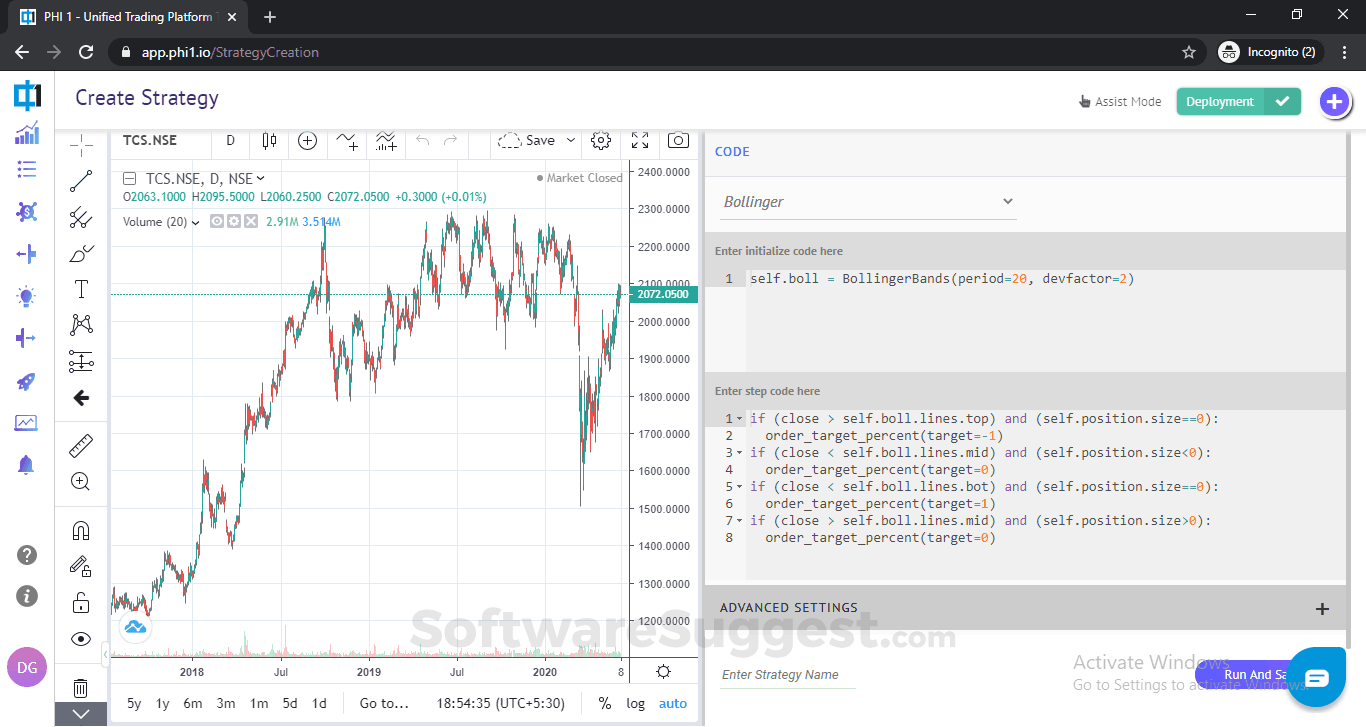Image resolution: width=1366 pixels, height=727 pixels.
Task: Pick the text annotation tool
Action: coord(81,289)
